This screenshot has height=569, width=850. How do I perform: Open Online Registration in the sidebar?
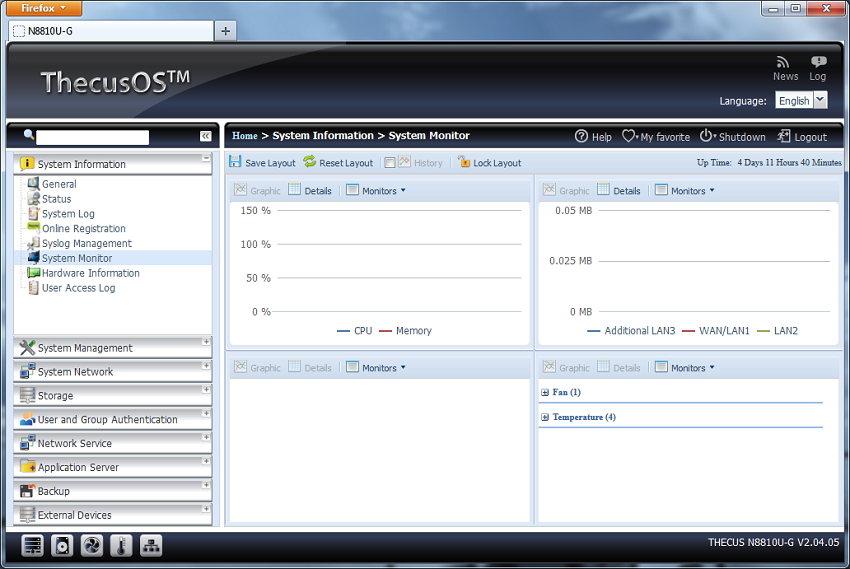point(83,228)
